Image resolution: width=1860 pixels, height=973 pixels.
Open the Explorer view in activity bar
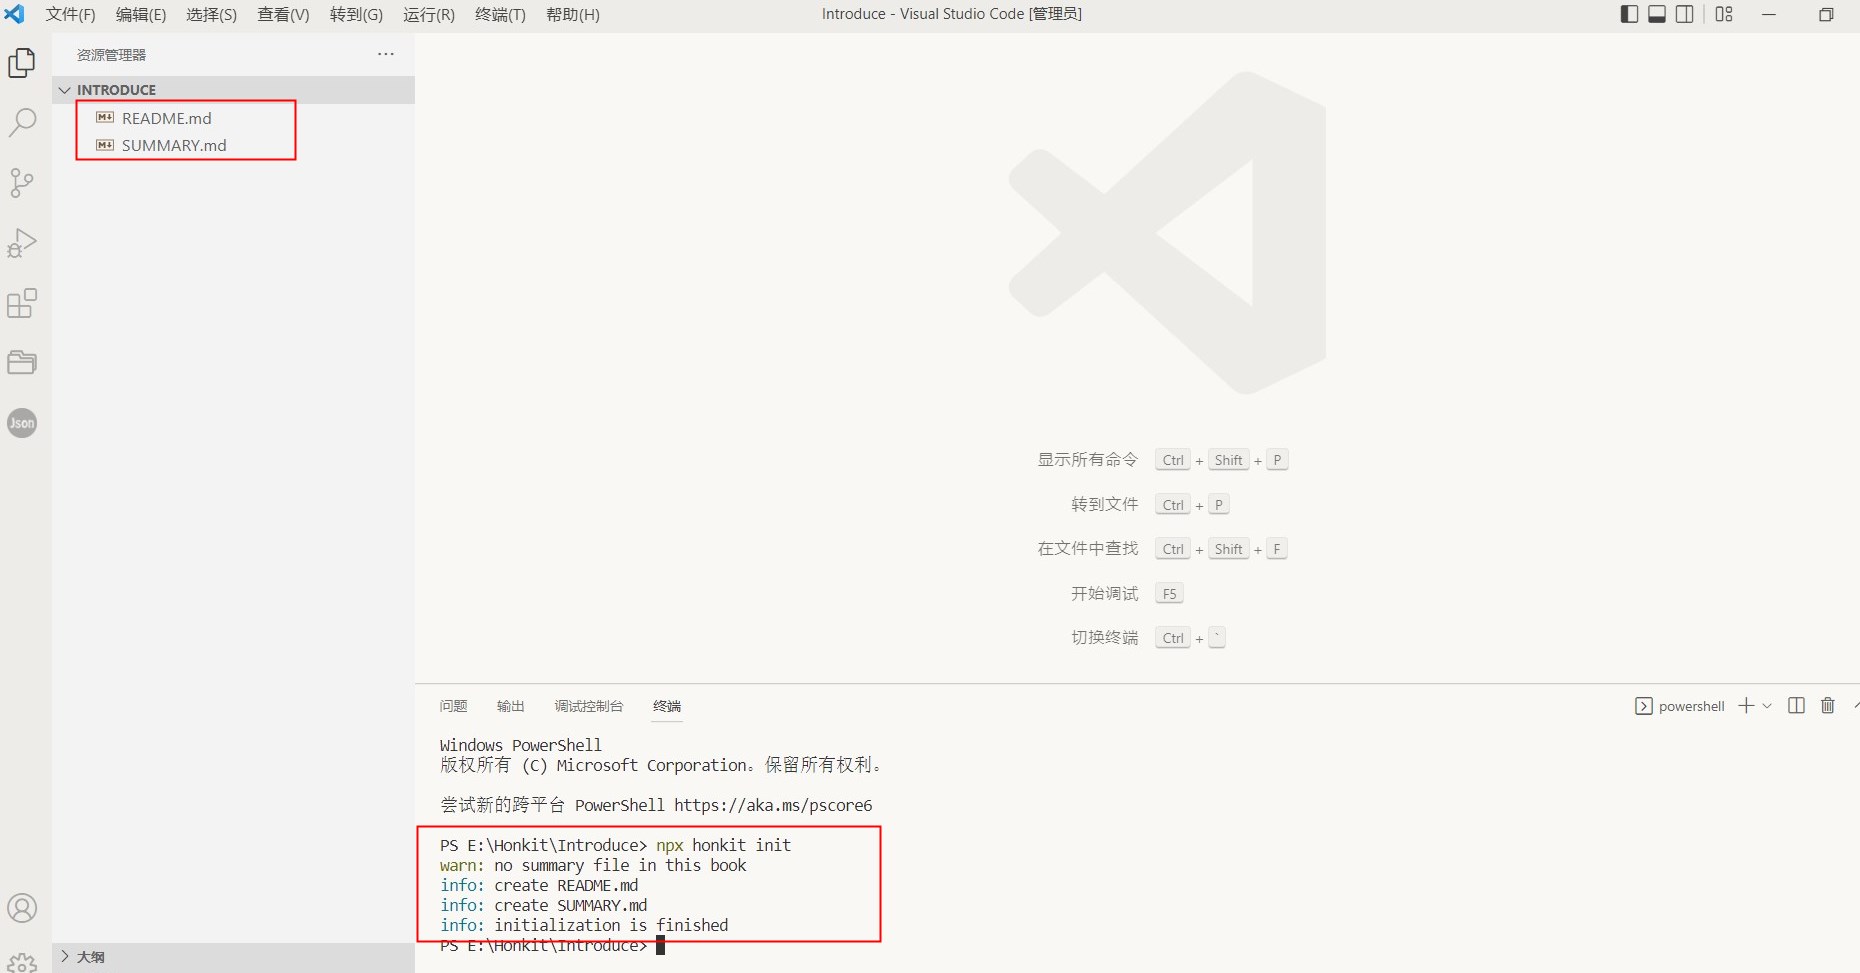coord(22,63)
